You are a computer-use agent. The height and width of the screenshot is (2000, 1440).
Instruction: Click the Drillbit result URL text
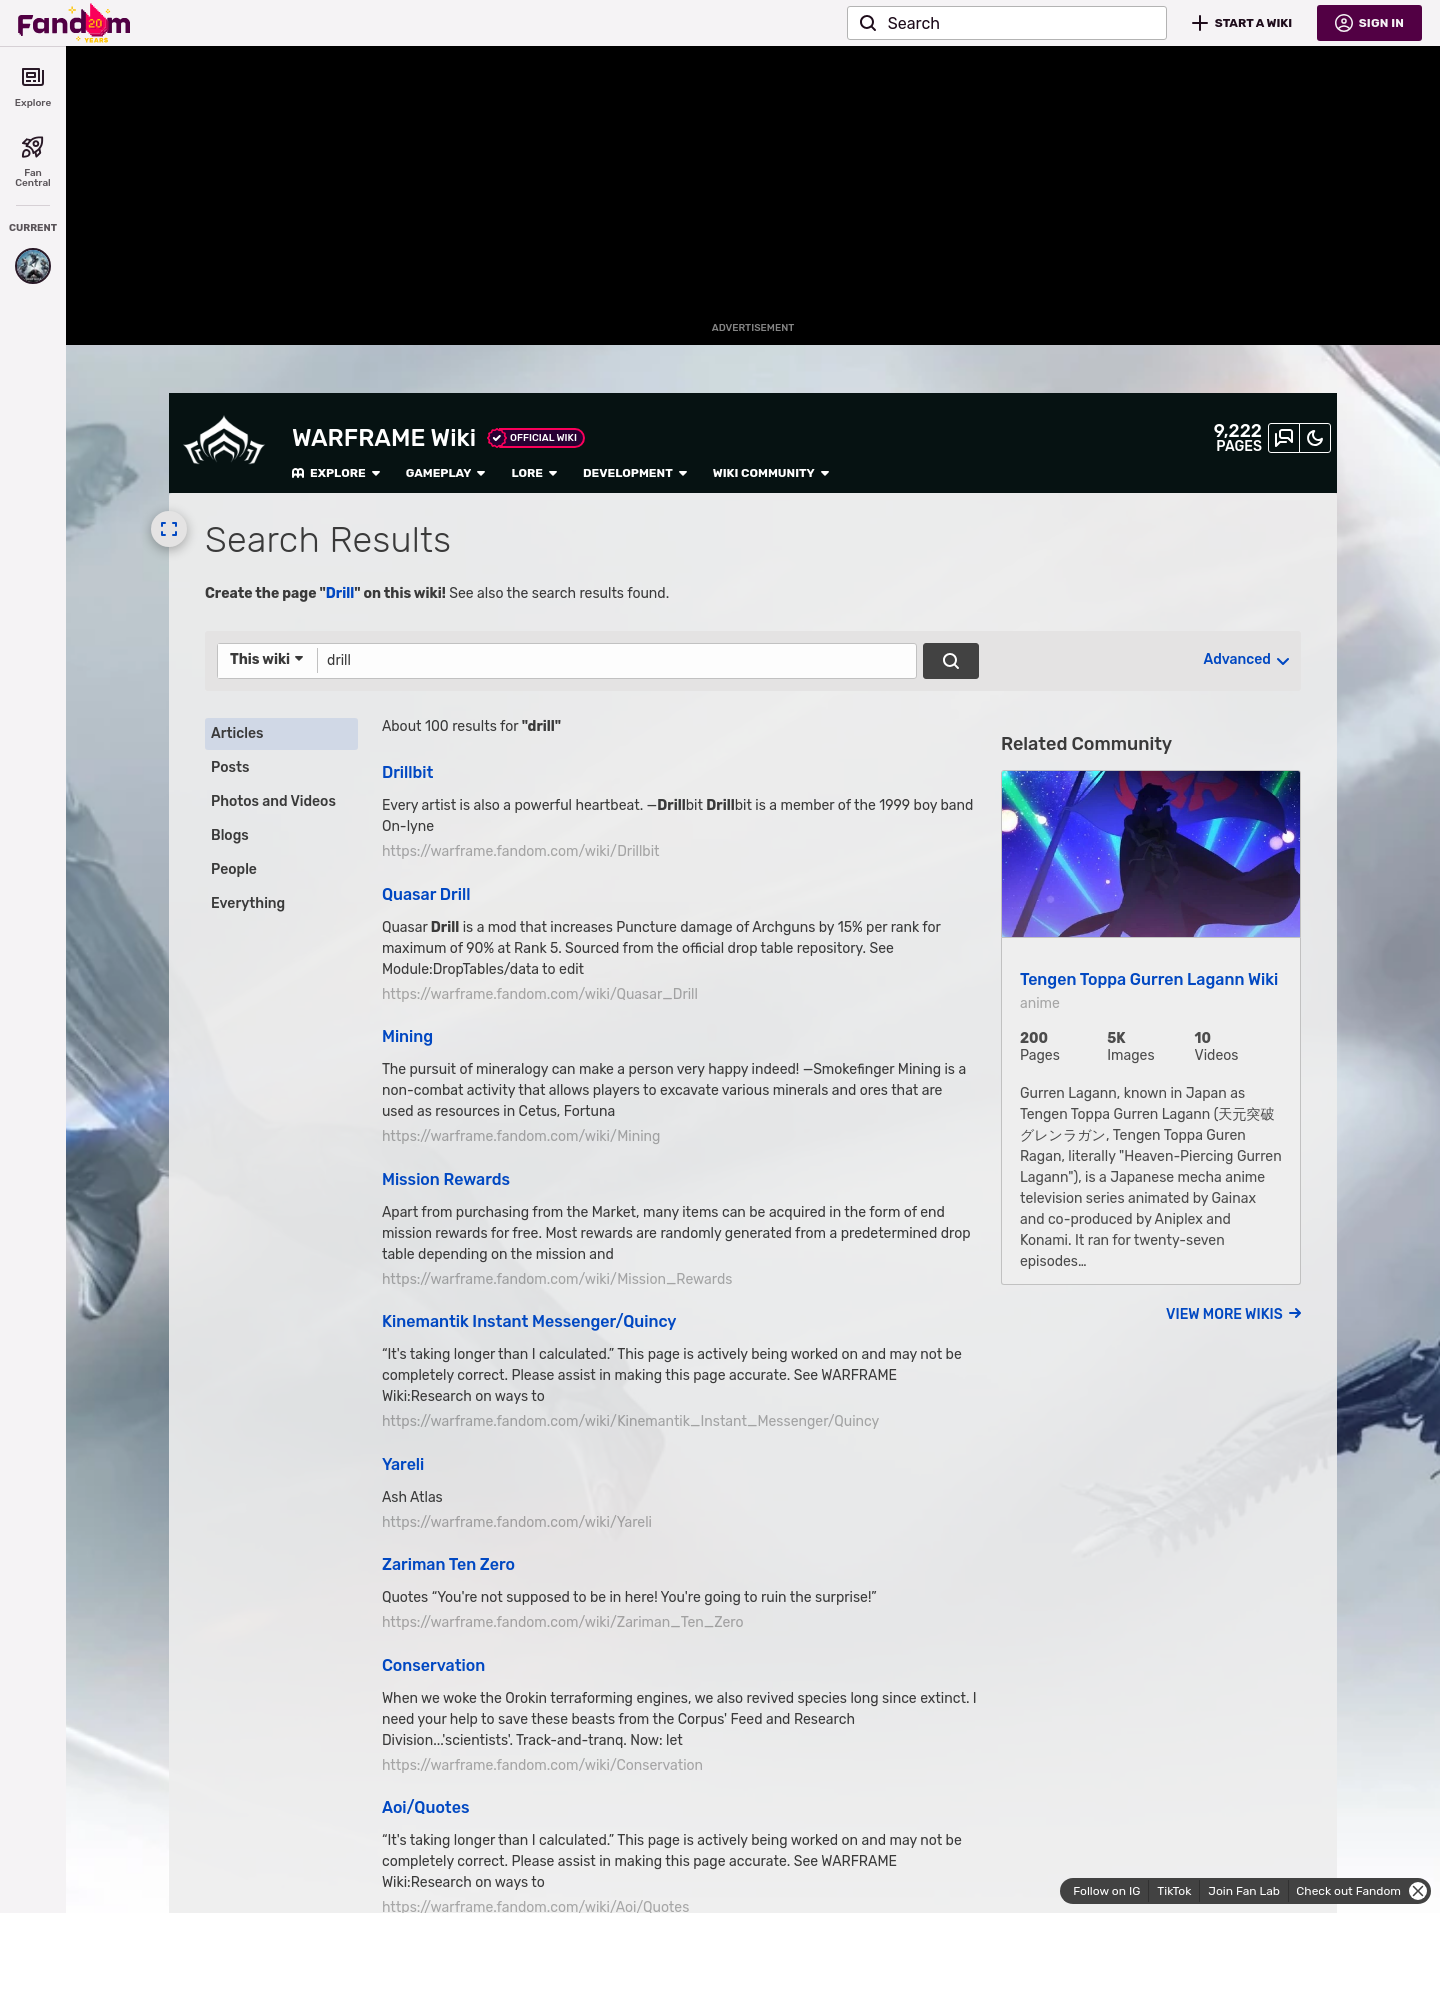(520, 851)
